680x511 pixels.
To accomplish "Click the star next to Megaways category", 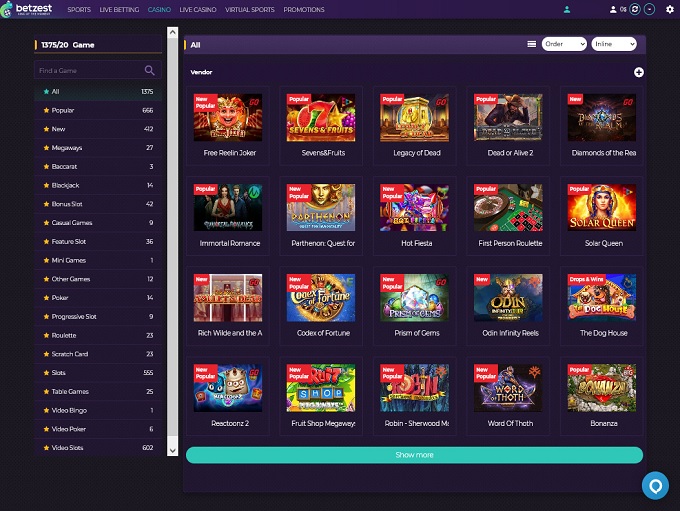I will [x=46, y=148].
